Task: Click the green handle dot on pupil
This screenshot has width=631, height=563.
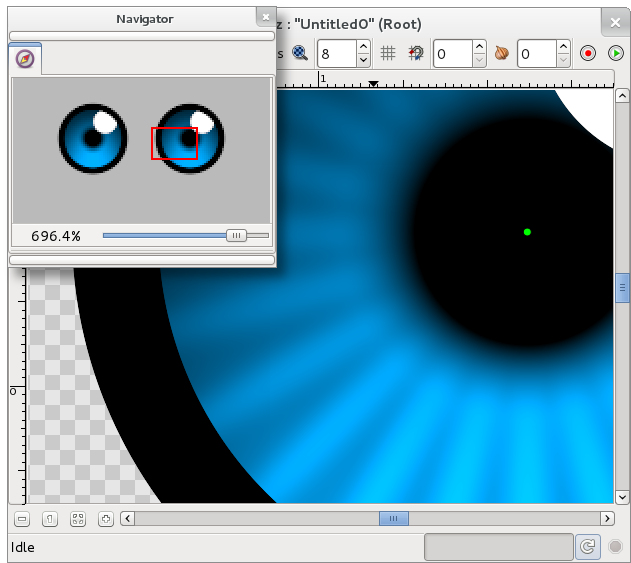Action: pos(527,232)
